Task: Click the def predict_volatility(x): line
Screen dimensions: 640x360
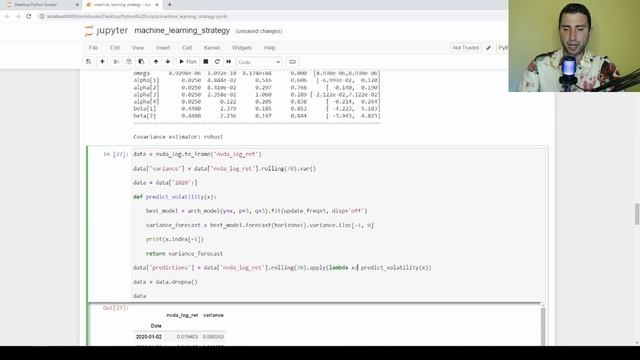Action: 175,197
